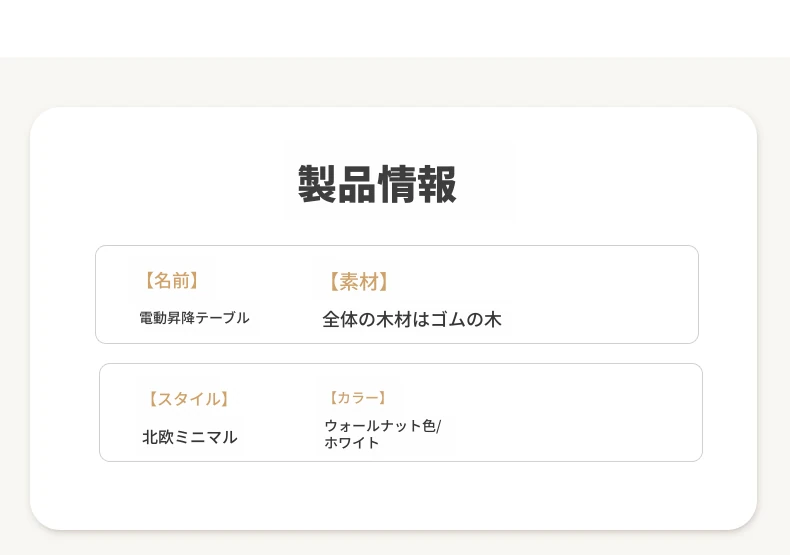
Task: Click the word 北欧 in the style row
Action: click(x=158, y=437)
